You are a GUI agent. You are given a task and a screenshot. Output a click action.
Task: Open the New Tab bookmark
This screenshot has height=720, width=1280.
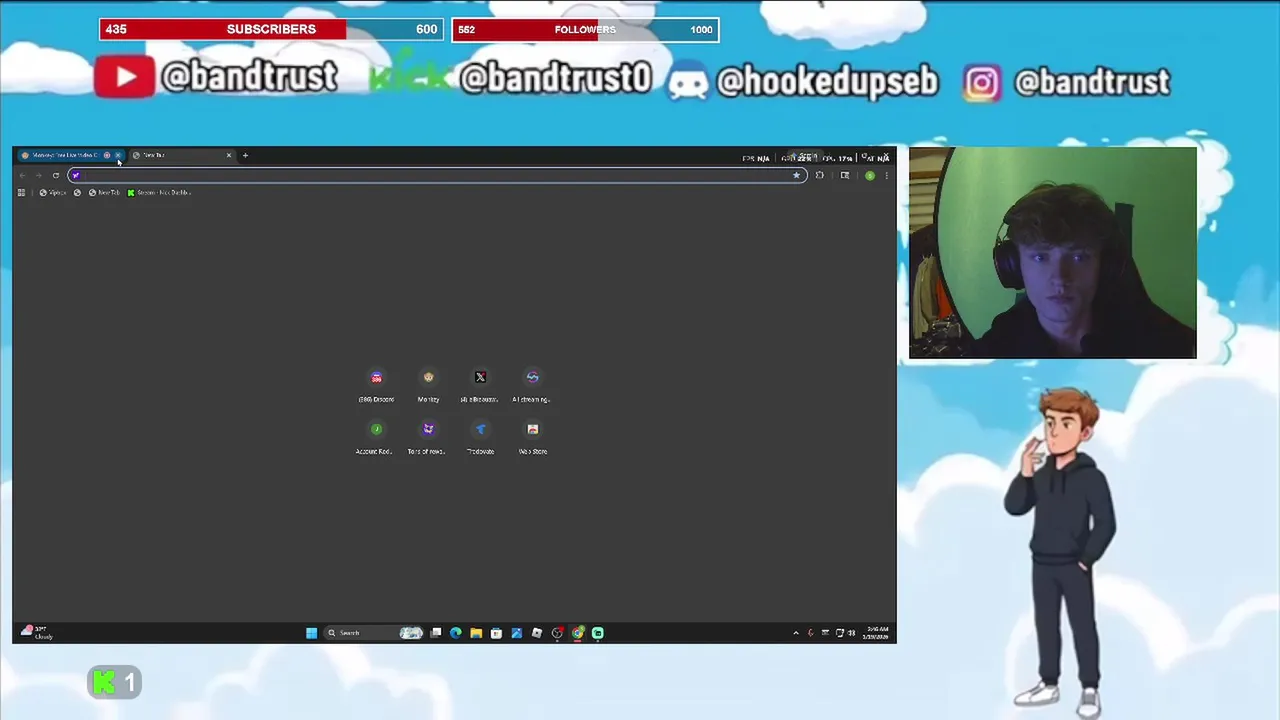tap(104, 192)
